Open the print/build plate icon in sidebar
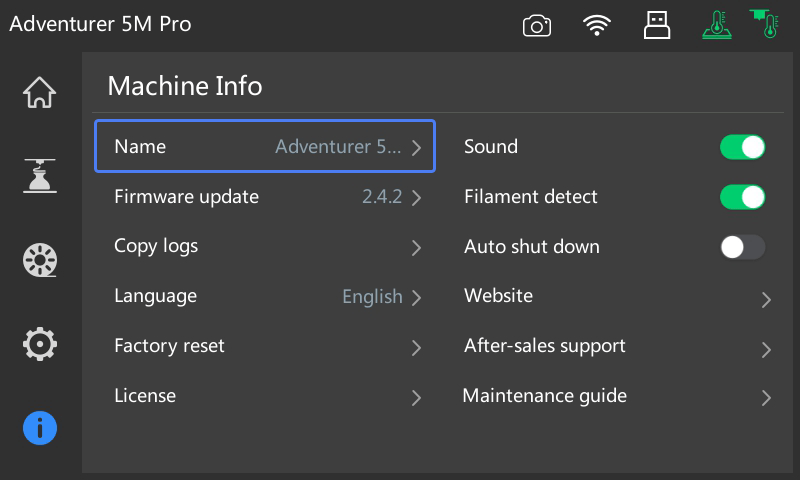The height and width of the screenshot is (480, 800). point(39,176)
